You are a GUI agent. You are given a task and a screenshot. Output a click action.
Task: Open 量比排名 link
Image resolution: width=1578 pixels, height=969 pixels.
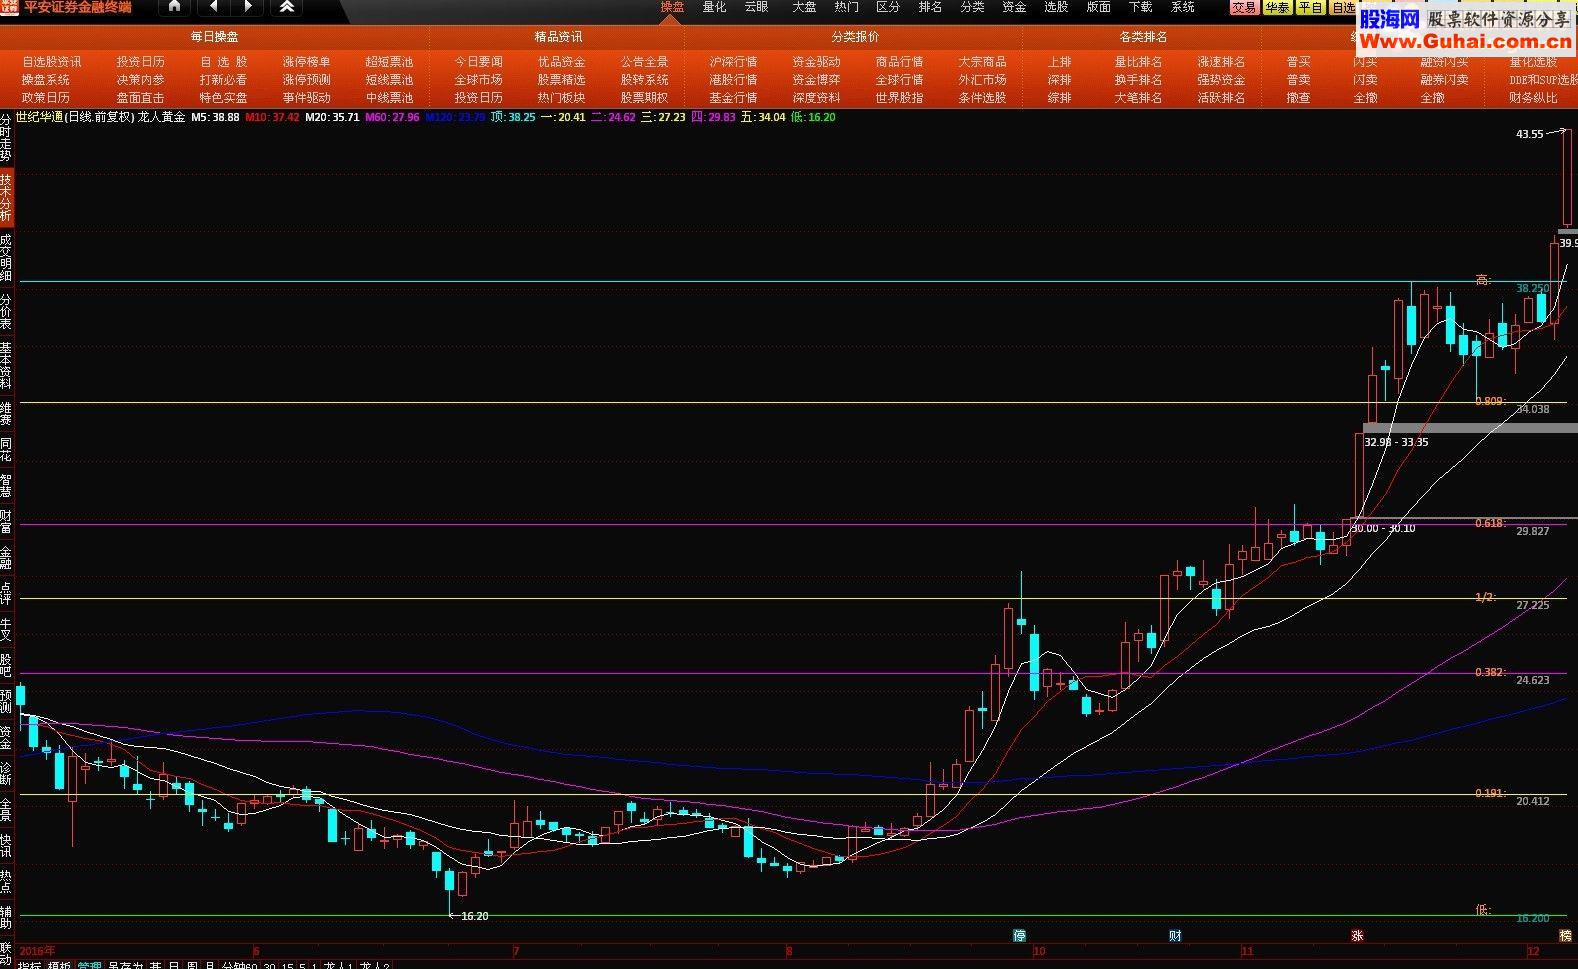[1138, 62]
